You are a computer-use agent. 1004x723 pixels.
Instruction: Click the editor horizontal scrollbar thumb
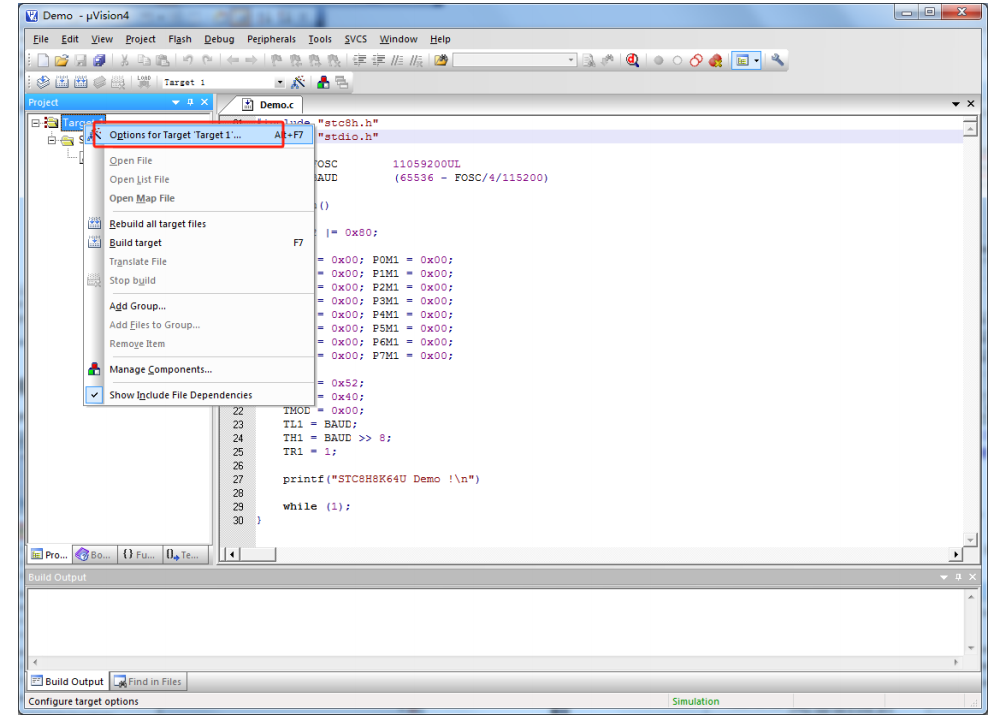258,554
